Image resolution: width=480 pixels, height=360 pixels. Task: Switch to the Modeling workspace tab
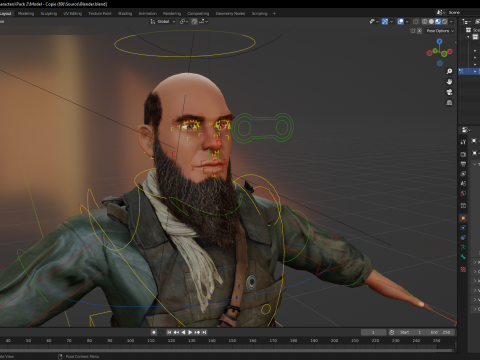coord(26,14)
